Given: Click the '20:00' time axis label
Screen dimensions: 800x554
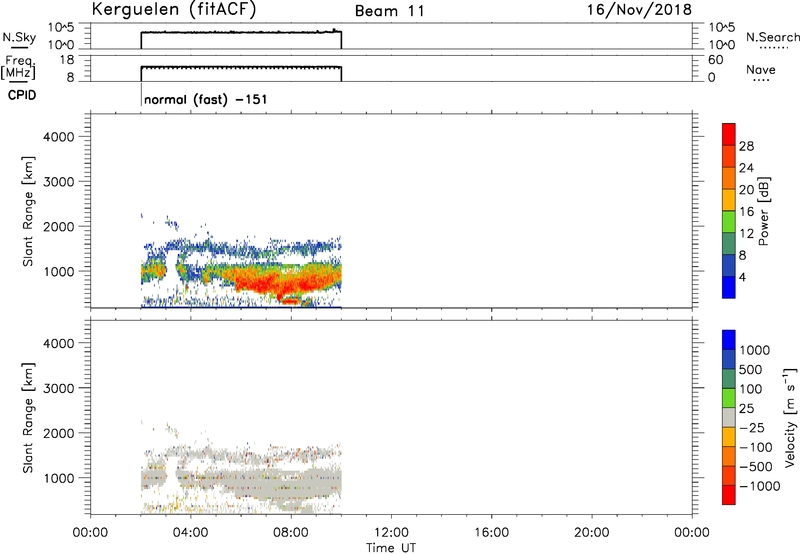Looking at the screenshot, I should (592, 533).
